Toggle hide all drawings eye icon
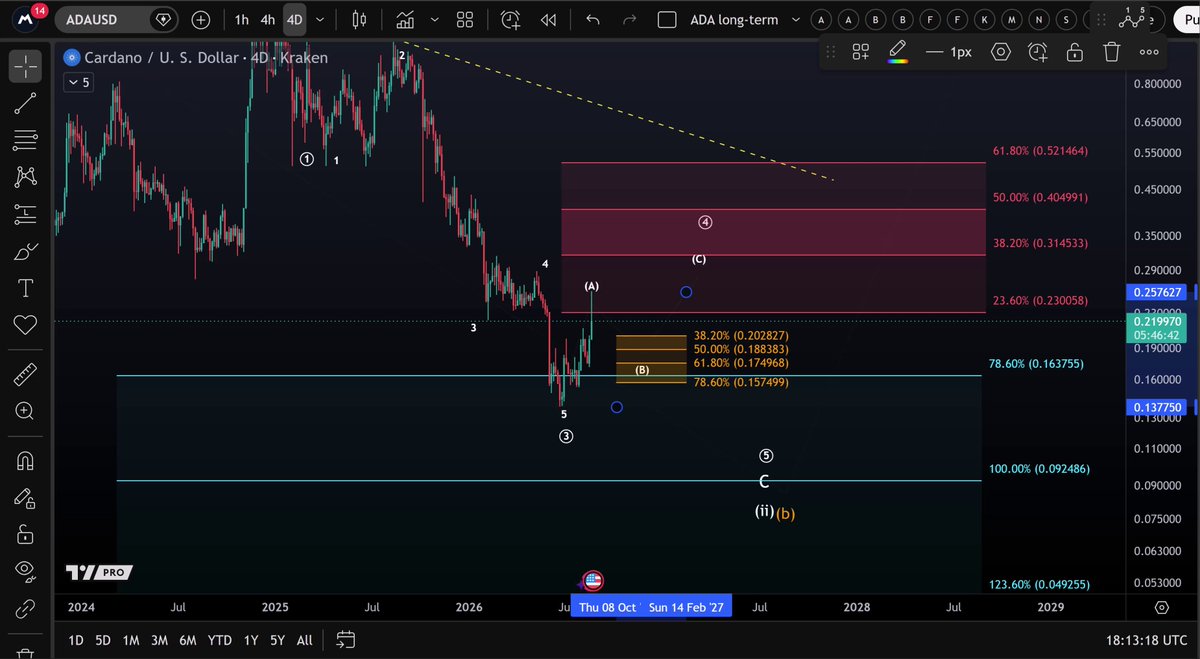Image resolution: width=1200 pixels, height=659 pixels. coord(25,570)
